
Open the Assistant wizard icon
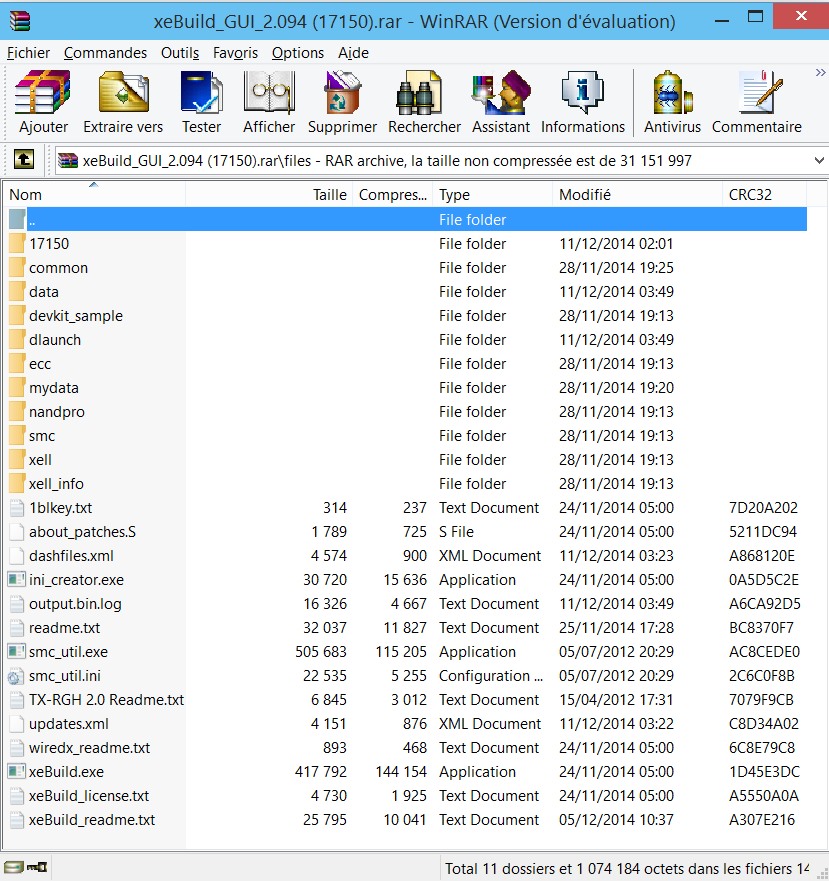500,93
